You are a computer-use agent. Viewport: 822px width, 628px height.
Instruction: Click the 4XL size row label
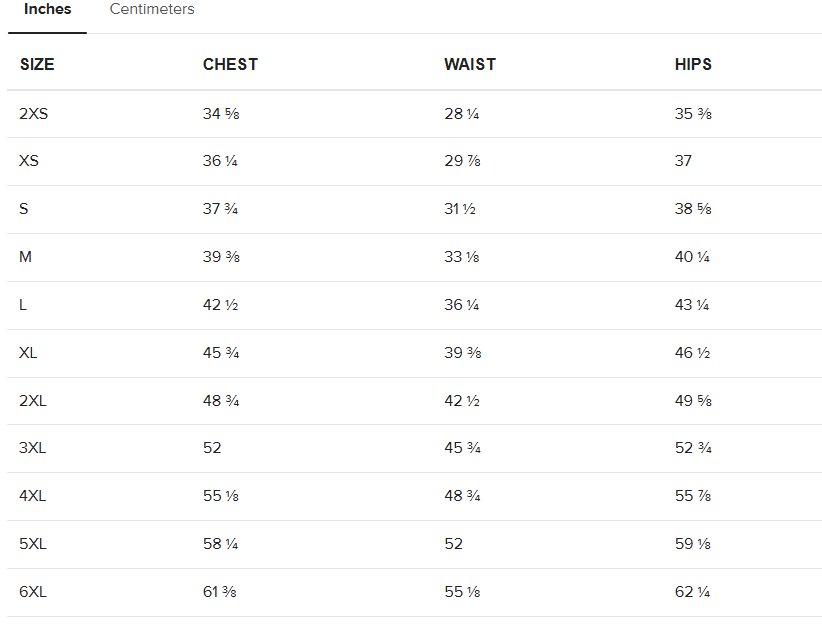[33, 496]
